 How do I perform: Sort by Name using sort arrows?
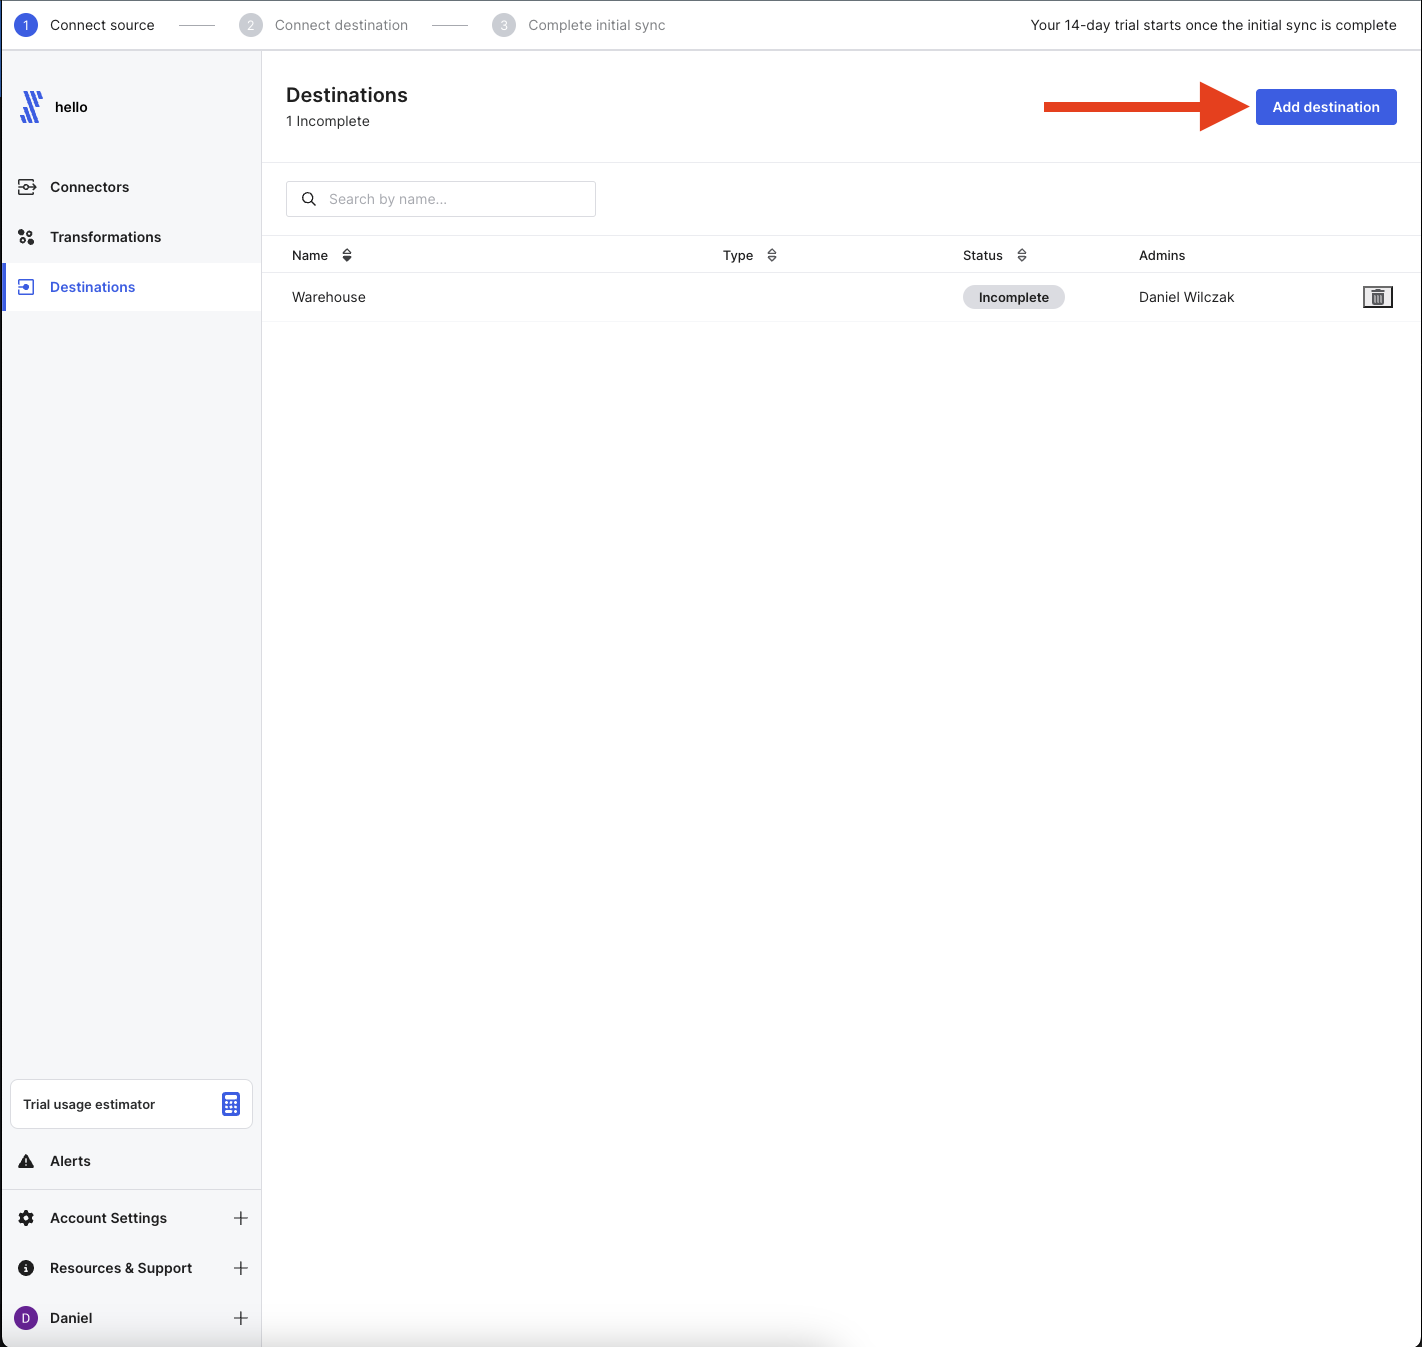[x=347, y=255]
